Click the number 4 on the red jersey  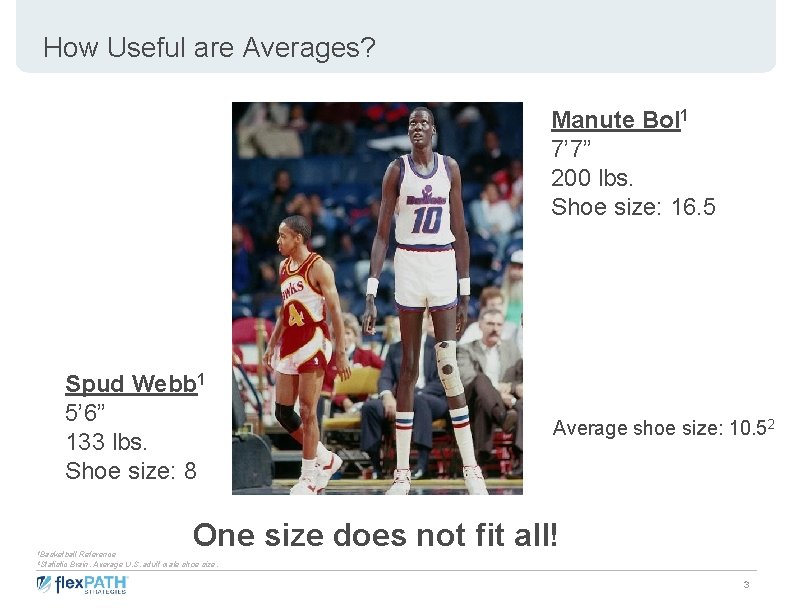296,316
